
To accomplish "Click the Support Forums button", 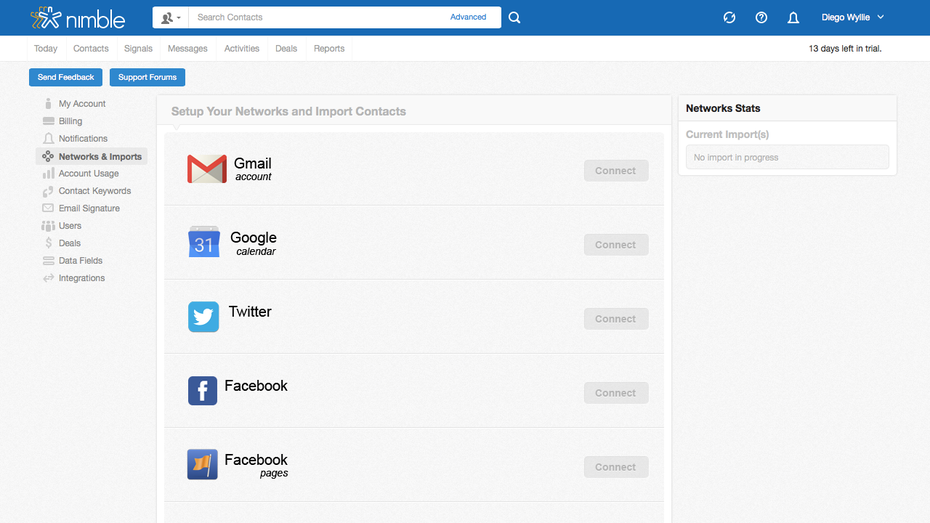I will 147,77.
